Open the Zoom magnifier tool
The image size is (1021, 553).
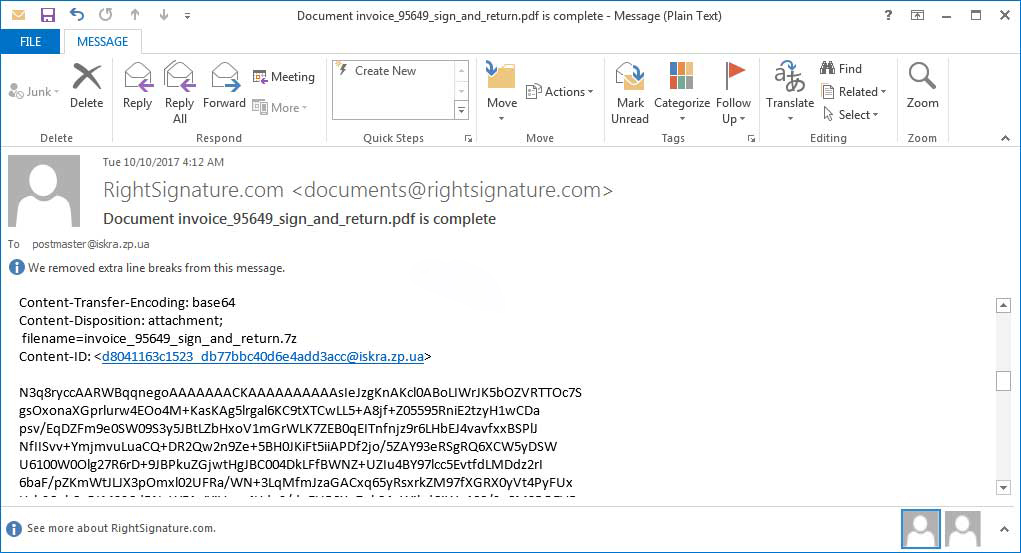pos(922,86)
